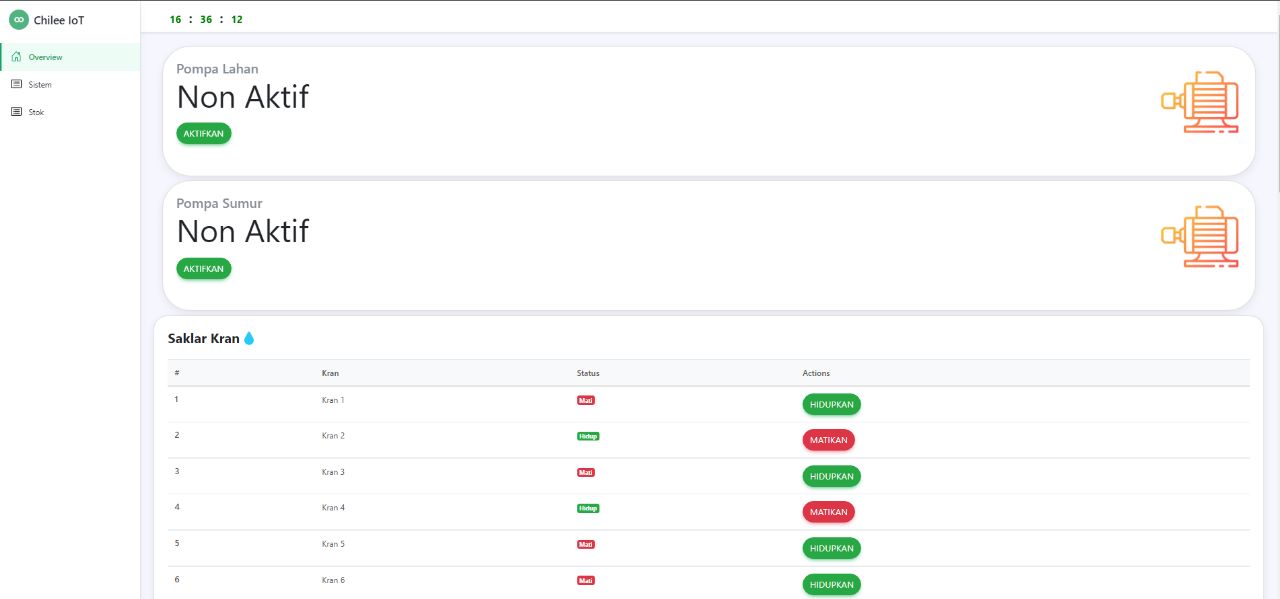
Task: Turn on Kran 6 with HIDUPKAN
Action: click(x=831, y=584)
